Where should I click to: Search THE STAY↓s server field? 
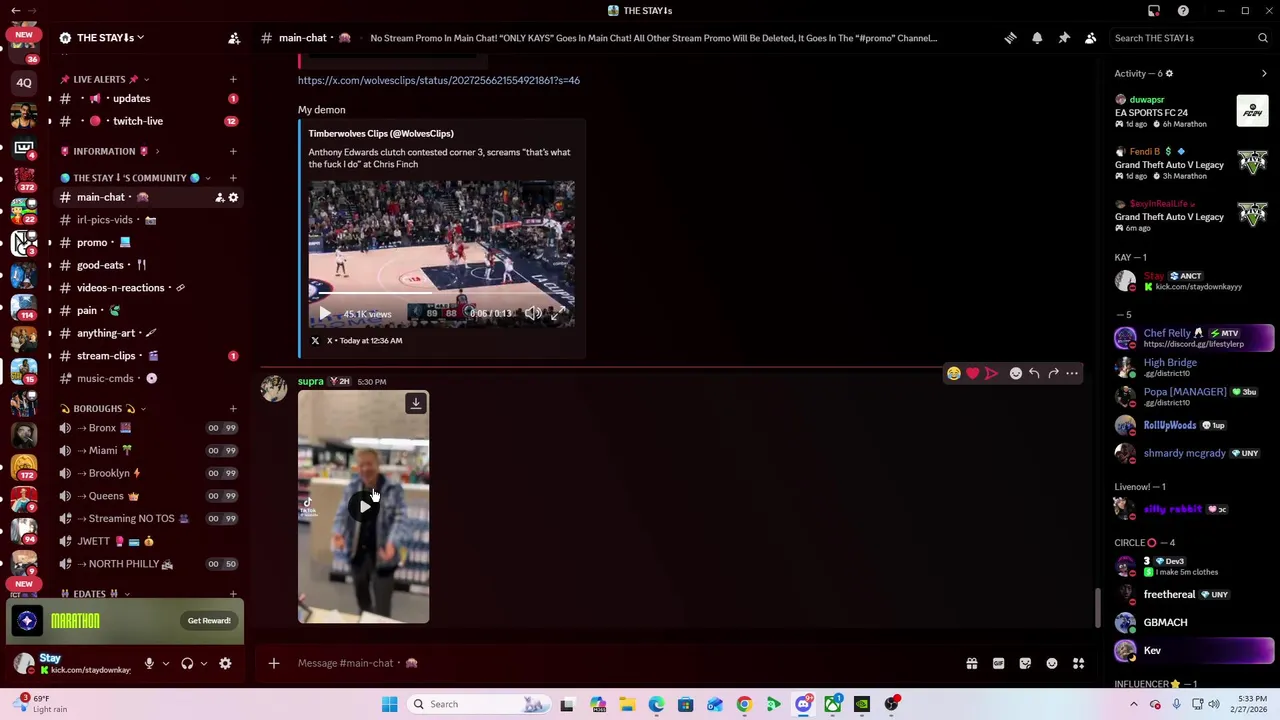point(1191,38)
